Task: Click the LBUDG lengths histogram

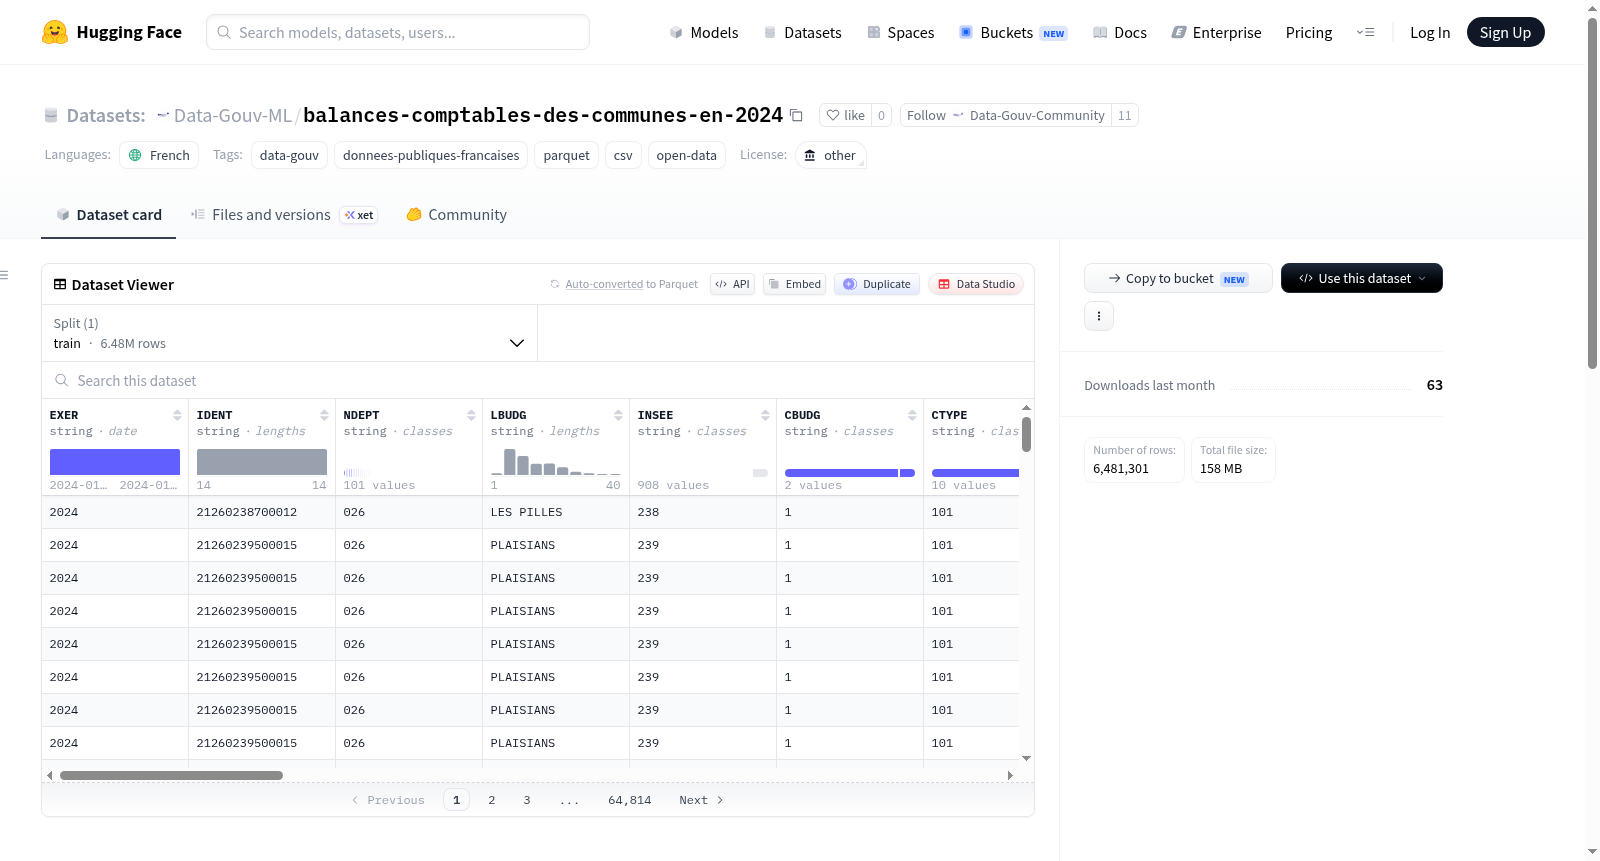Action: pyautogui.click(x=555, y=462)
